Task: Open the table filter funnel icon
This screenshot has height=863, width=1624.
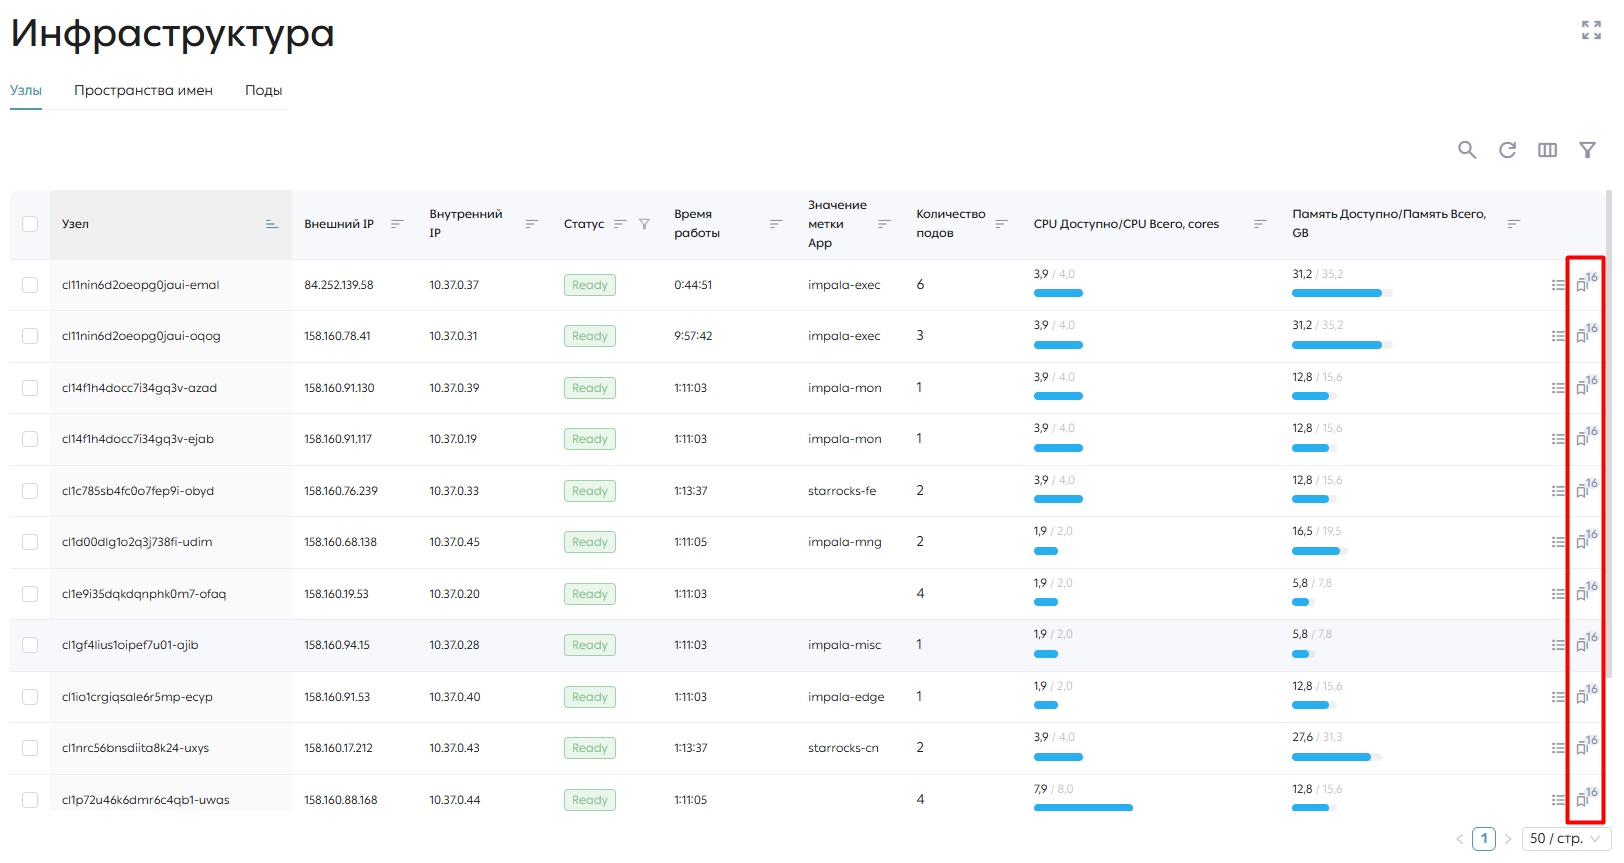Action: tap(1587, 150)
